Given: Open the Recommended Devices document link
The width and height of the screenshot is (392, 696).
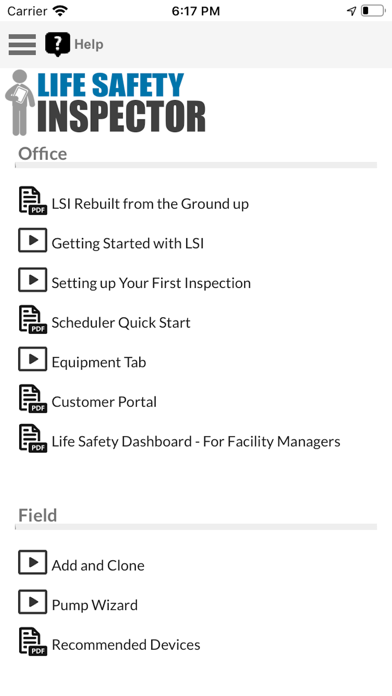Looking at the screenshot, I should coord(126,645).
